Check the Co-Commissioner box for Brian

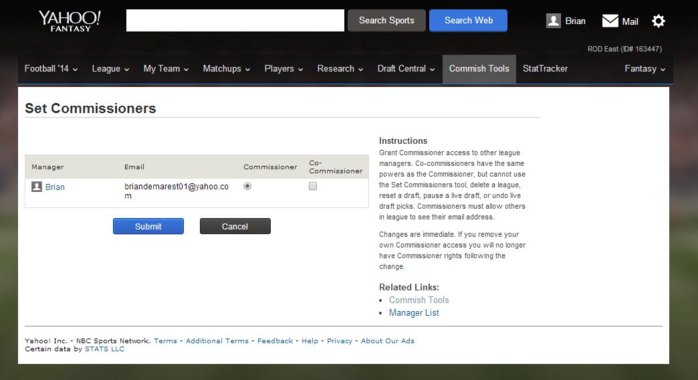[313, 186]
